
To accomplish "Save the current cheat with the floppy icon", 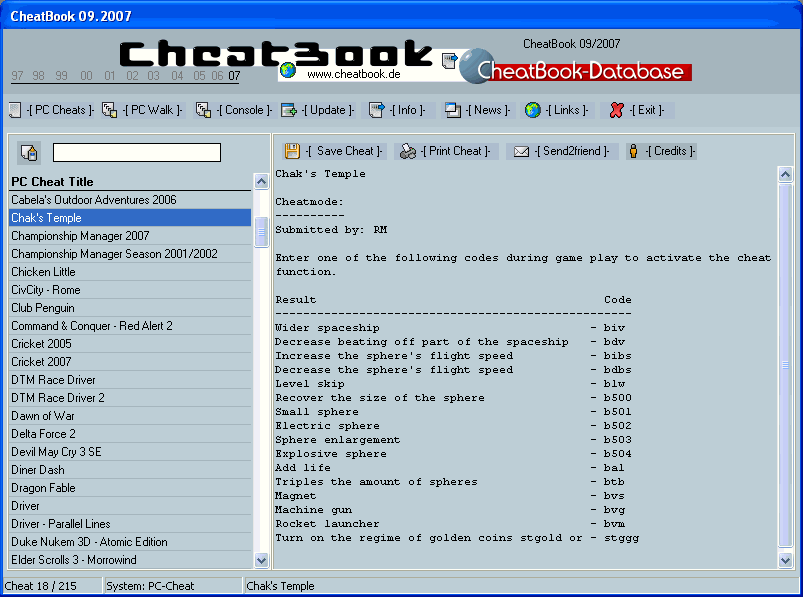I will tap(290, 151).
